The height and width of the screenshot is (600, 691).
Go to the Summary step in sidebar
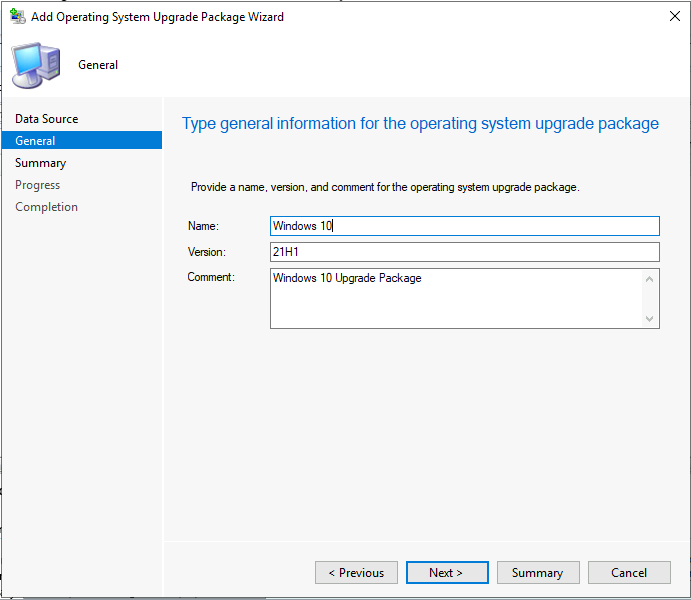(41, 163)
